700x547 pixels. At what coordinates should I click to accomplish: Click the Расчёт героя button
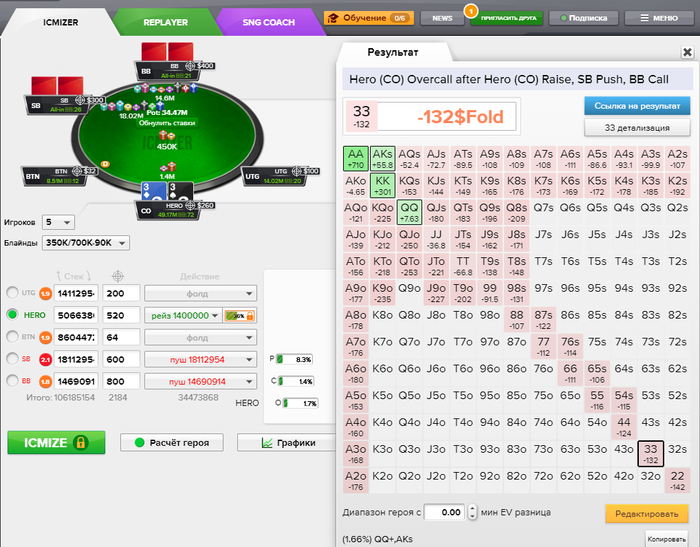(172, 443)
